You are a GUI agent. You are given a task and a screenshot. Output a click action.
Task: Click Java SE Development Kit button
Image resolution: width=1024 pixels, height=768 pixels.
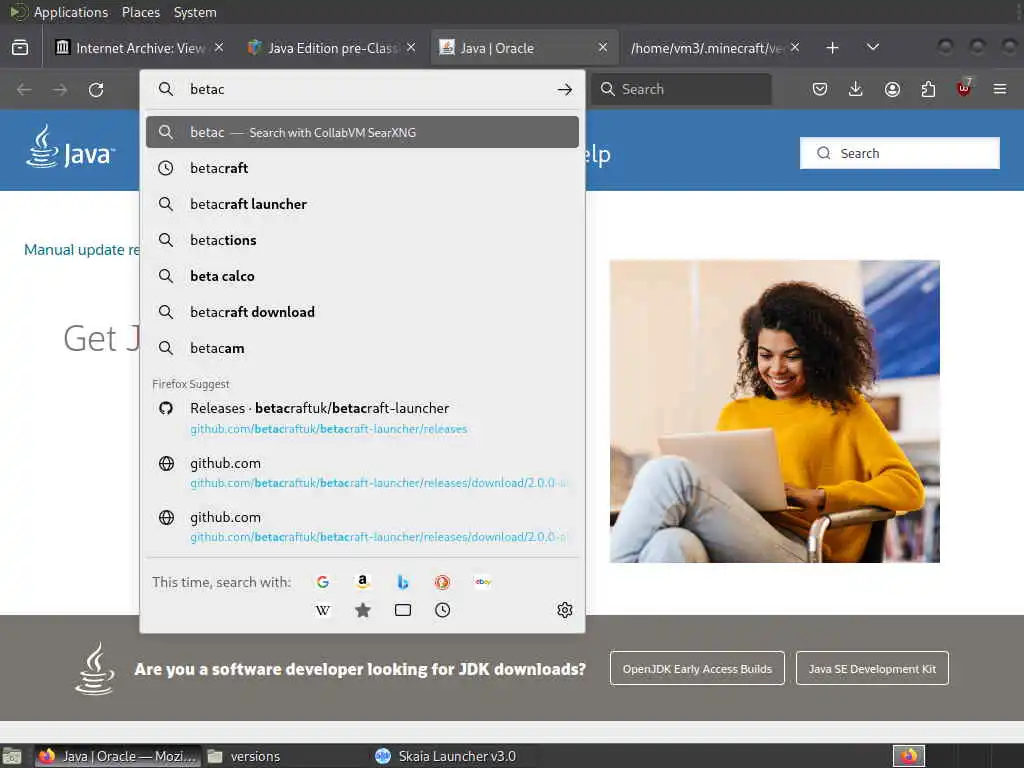tap(872, 668)
